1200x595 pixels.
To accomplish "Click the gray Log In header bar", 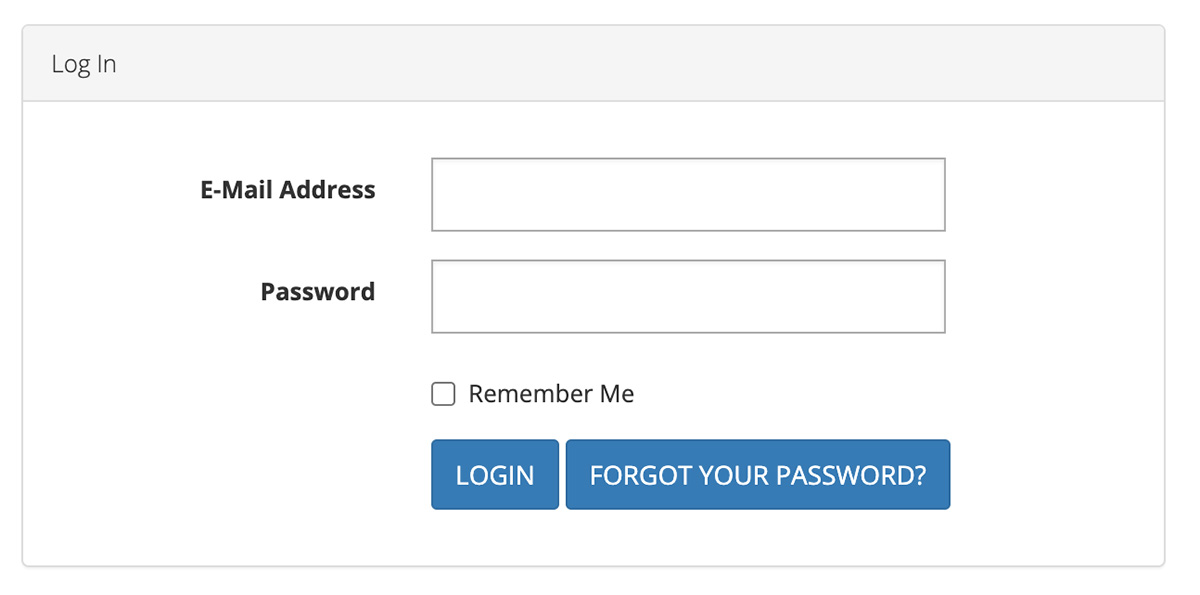I will 593,64.
